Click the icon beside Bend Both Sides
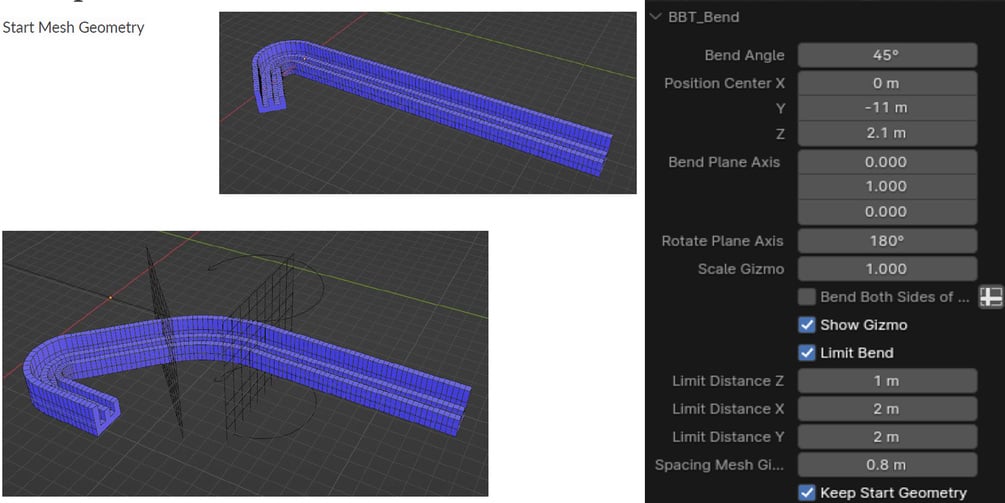Image resolution: width=1005 pixels, height=503 pixels. pyautogui.click(x=991, y=297)
